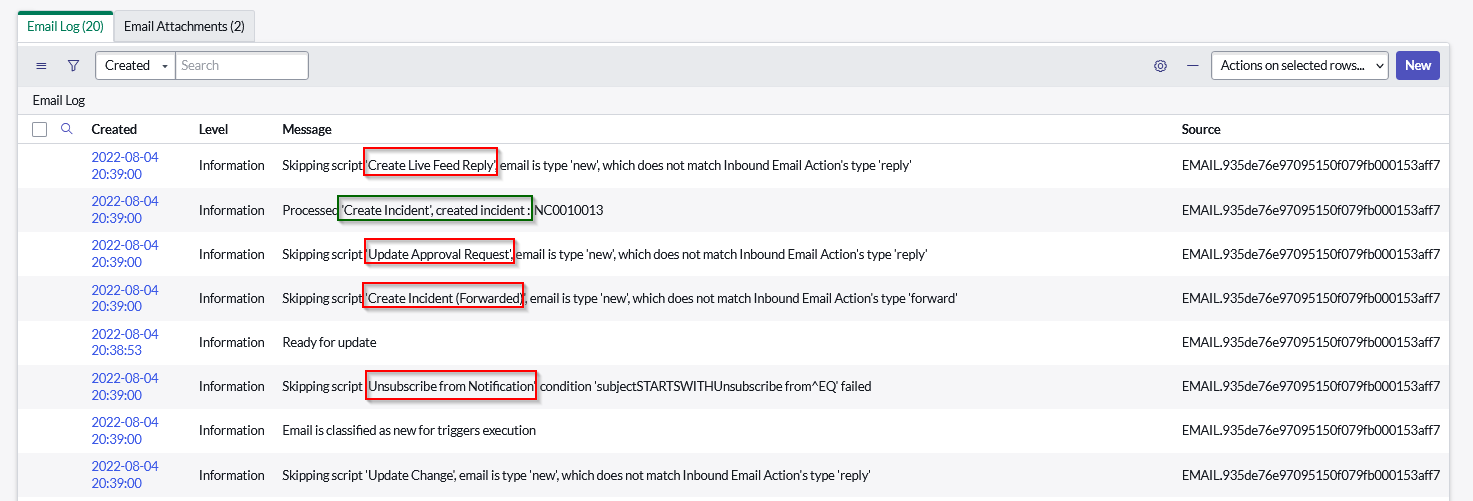Click Source value in Create Incident (Forwarded) row
The width and height of the screenshot is (1473, 501).
pos(1311,298)
